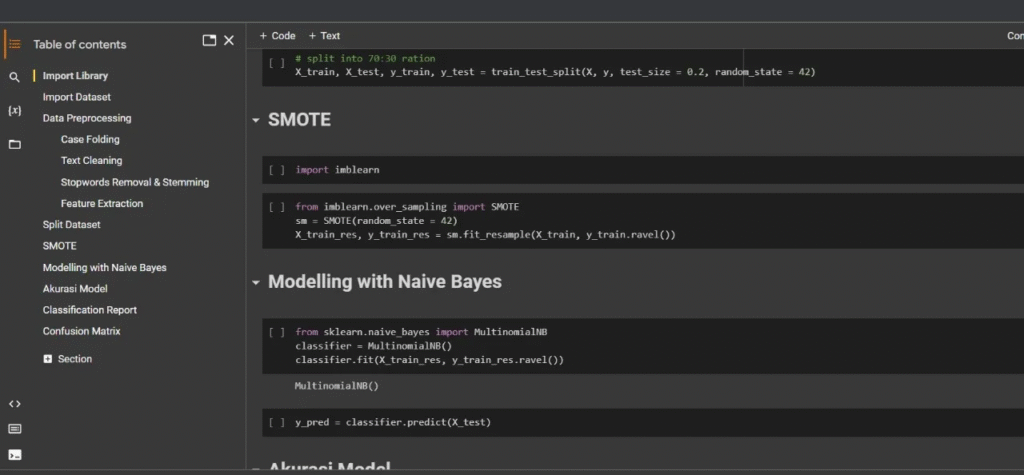
Task: Collapse the Modelling with Naive Bayes section
Action: 256,282
